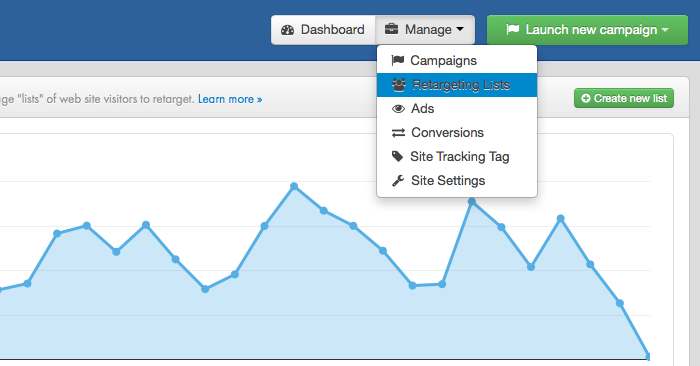The width and height of the screenshot is (700, 366).
Task: Click the Conversions arrows icon
Action: (398, 133)
